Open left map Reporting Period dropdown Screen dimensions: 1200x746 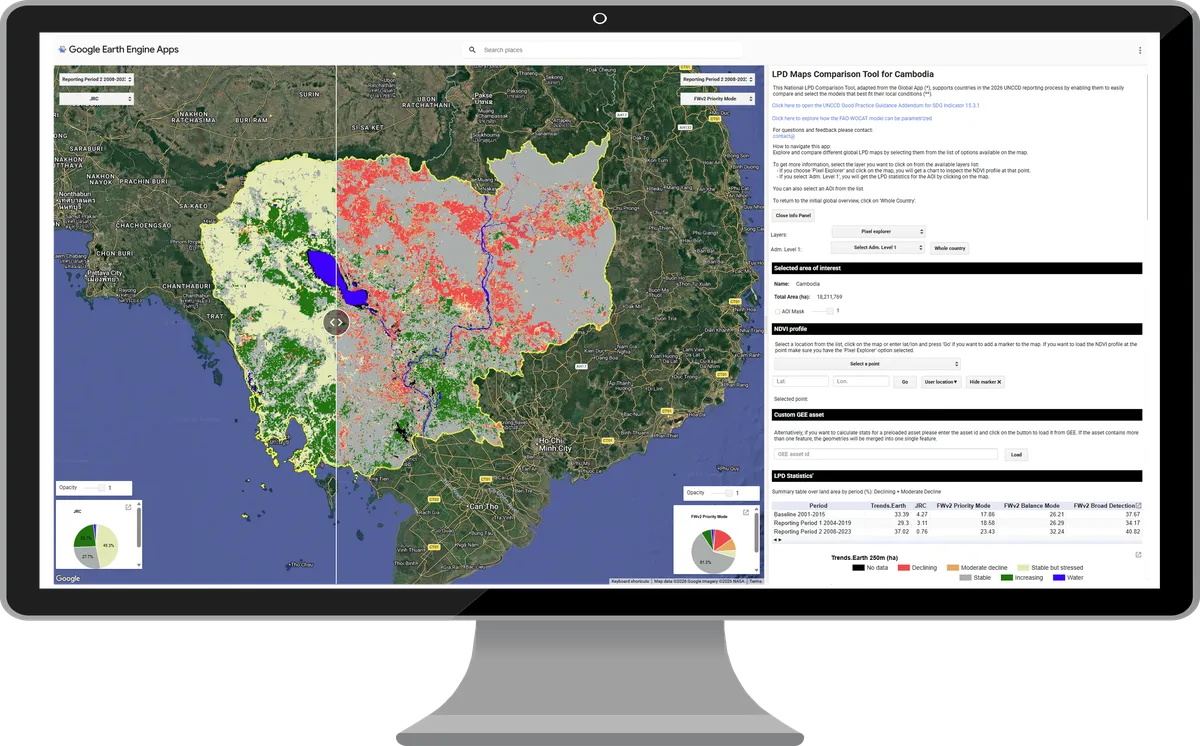[96, 79]
